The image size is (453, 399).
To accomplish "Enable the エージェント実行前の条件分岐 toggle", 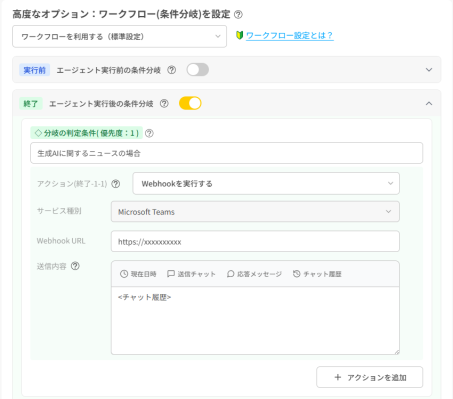I will (x=198, y=70).
